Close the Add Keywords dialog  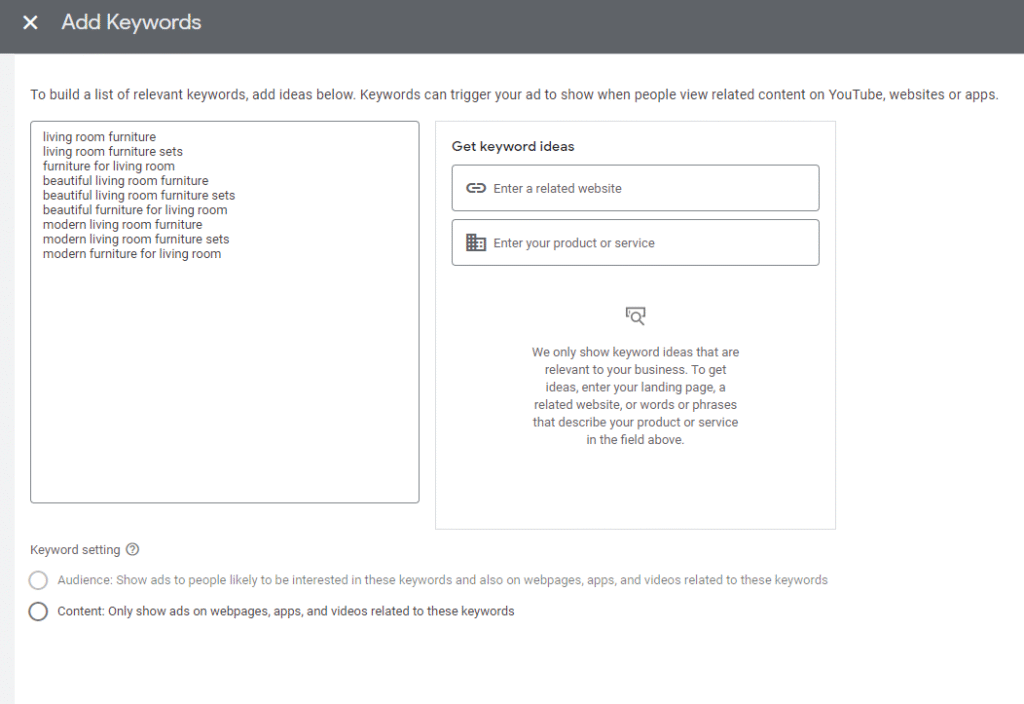coord(31,22)
